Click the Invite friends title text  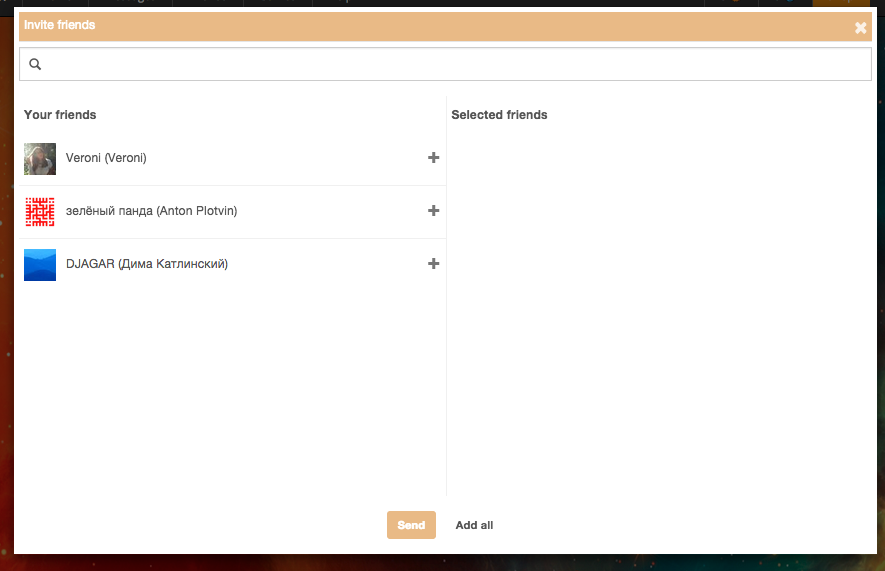pos(60,25)
